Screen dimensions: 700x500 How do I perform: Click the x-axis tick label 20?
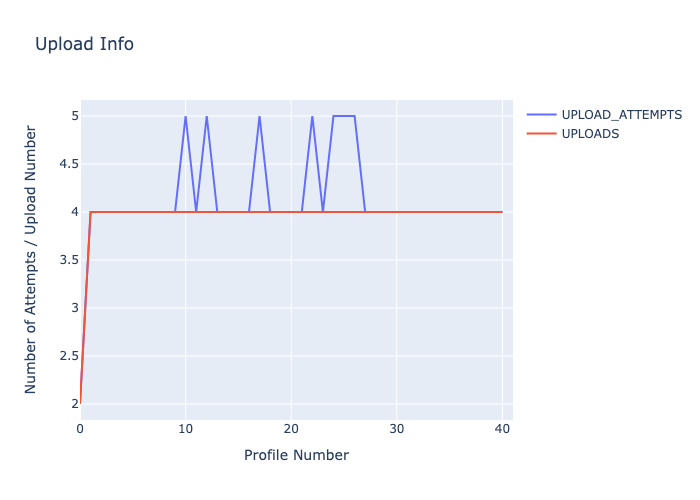[291, 429]
